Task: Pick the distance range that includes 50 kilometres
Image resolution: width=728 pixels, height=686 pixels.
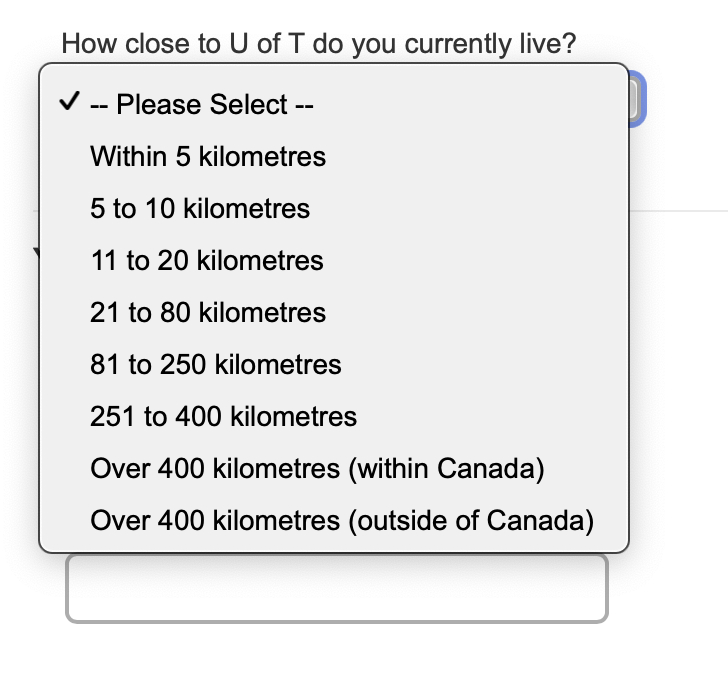Action: pos(208,313)
